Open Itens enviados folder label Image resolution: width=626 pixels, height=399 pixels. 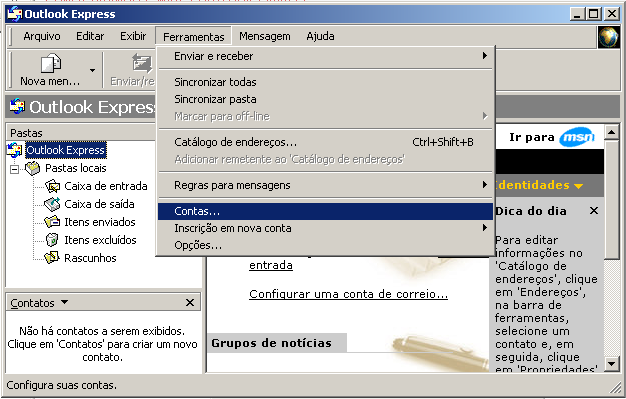100,222
